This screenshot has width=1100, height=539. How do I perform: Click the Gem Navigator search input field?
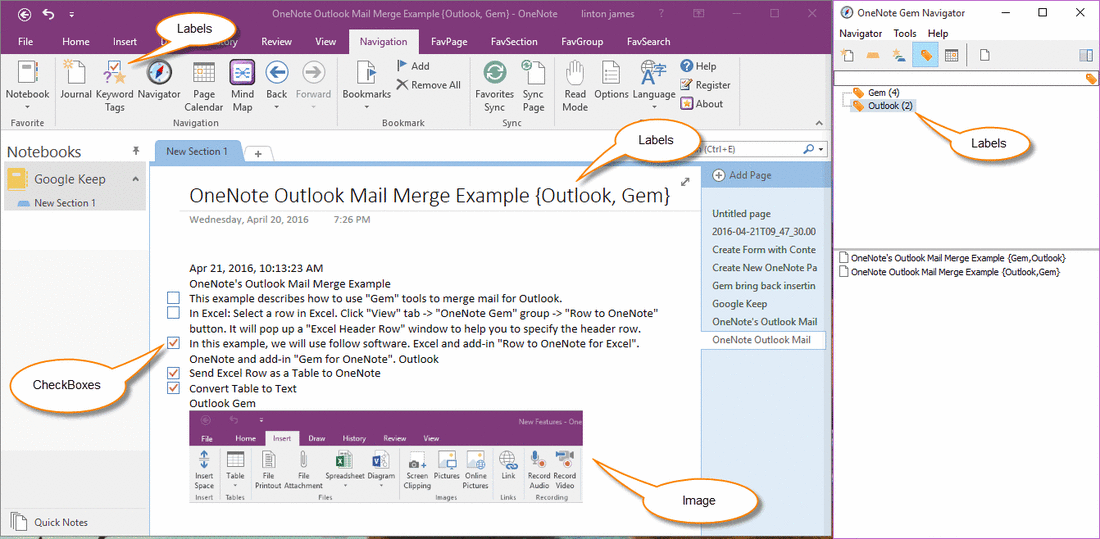(958, 79)
